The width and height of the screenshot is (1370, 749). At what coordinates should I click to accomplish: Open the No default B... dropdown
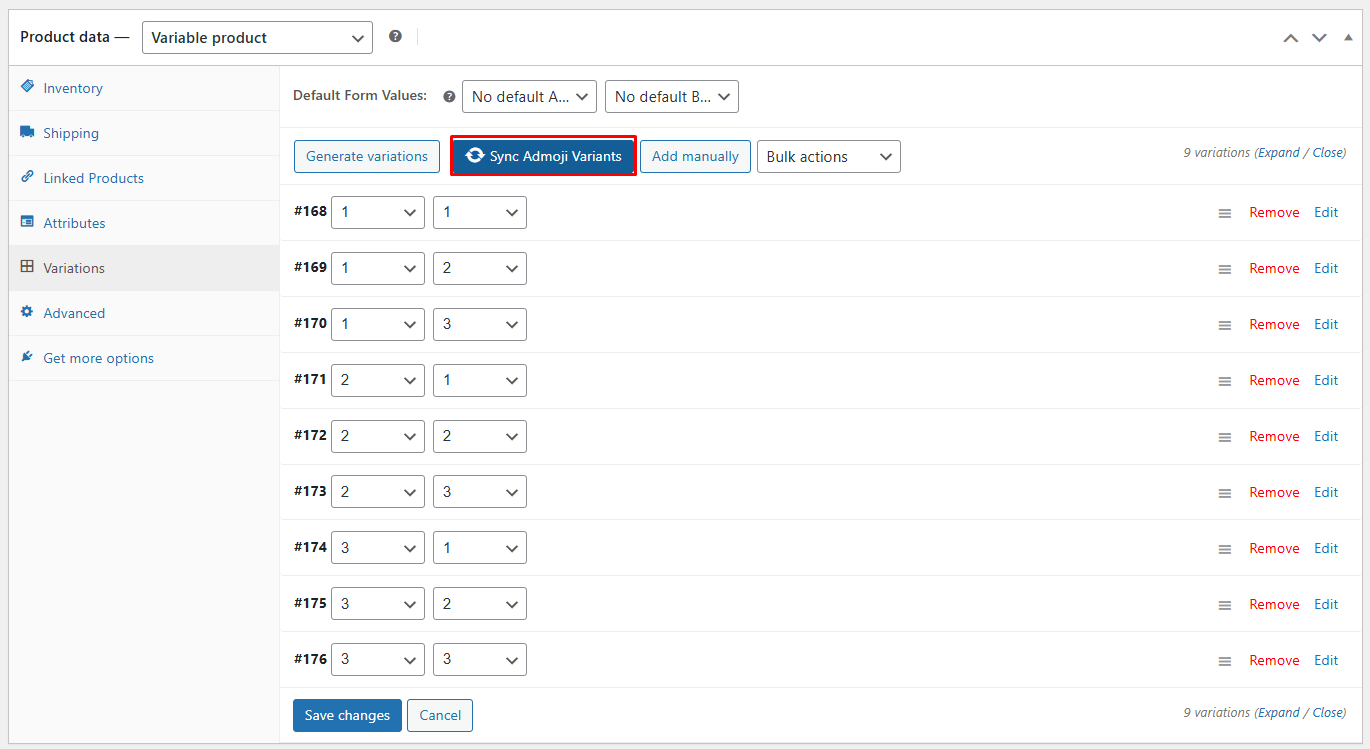pos(672,97)
